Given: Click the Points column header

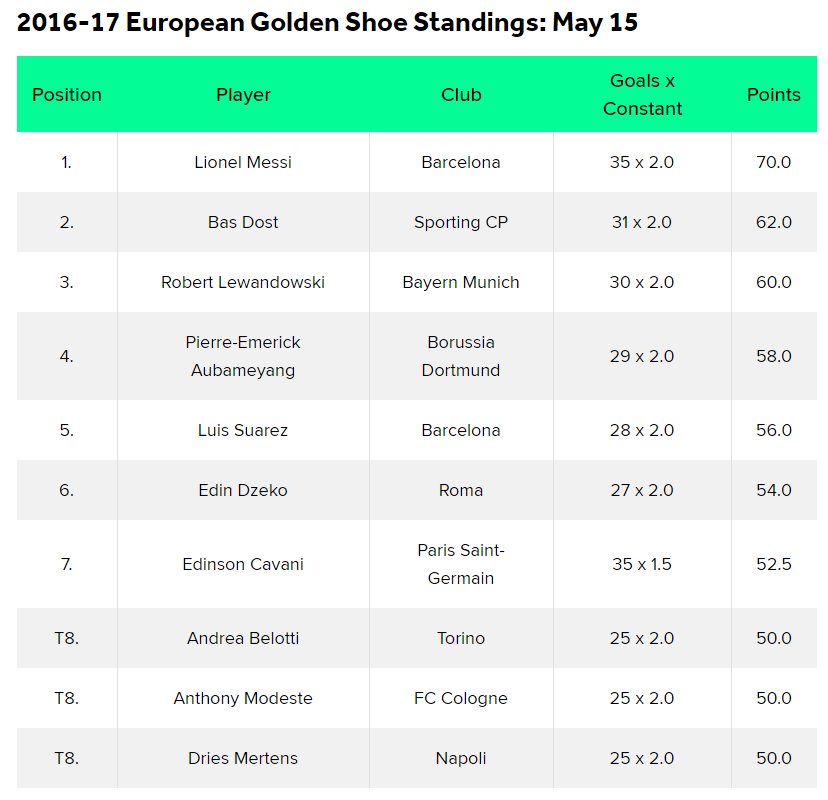Looking at the screenshot, I should pos(773,95).
